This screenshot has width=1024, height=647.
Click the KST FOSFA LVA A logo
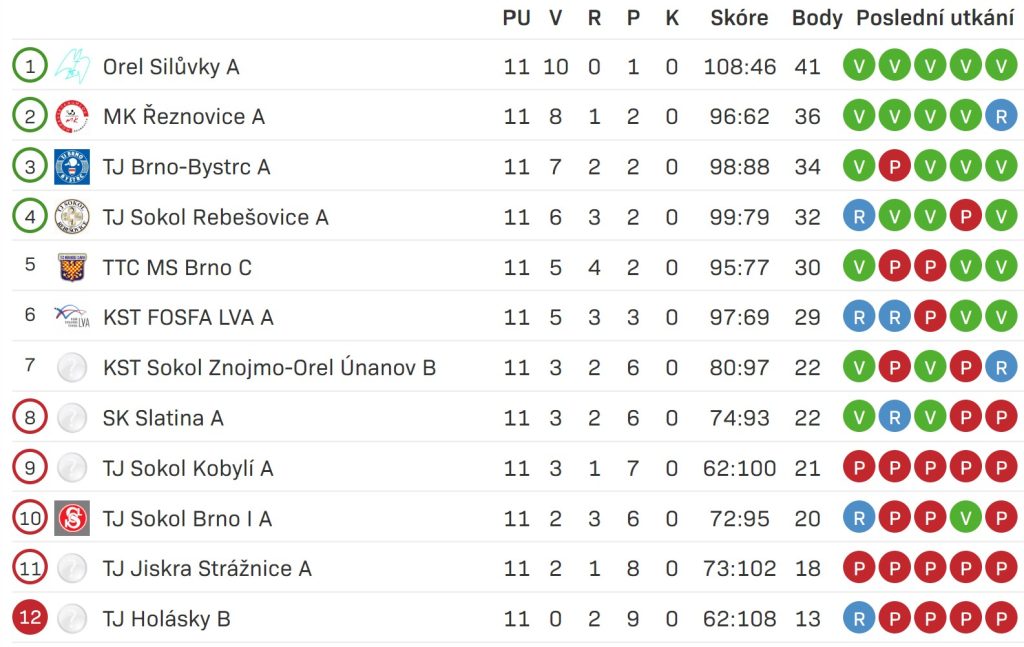(x=72, y=317)
